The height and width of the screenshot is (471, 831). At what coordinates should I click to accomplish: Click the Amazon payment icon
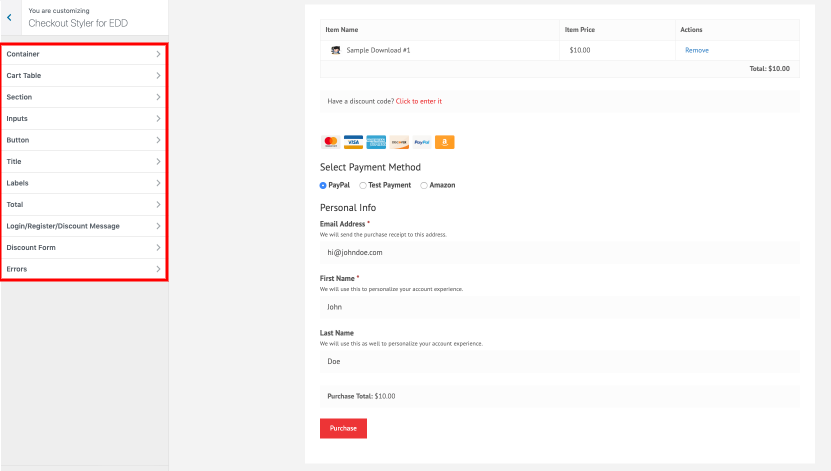(x=445, y=142)
